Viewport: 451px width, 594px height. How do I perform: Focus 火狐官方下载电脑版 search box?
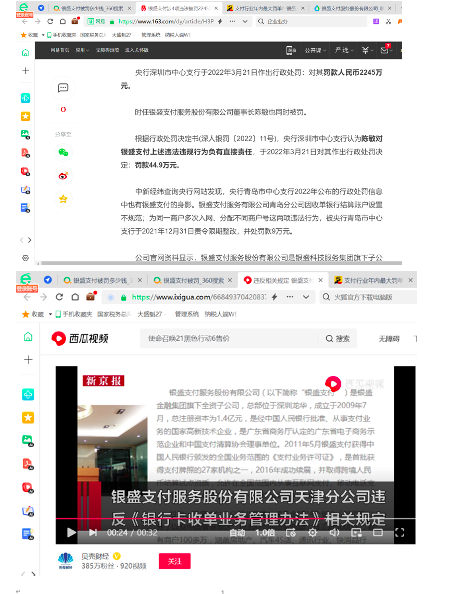[368, 297]
